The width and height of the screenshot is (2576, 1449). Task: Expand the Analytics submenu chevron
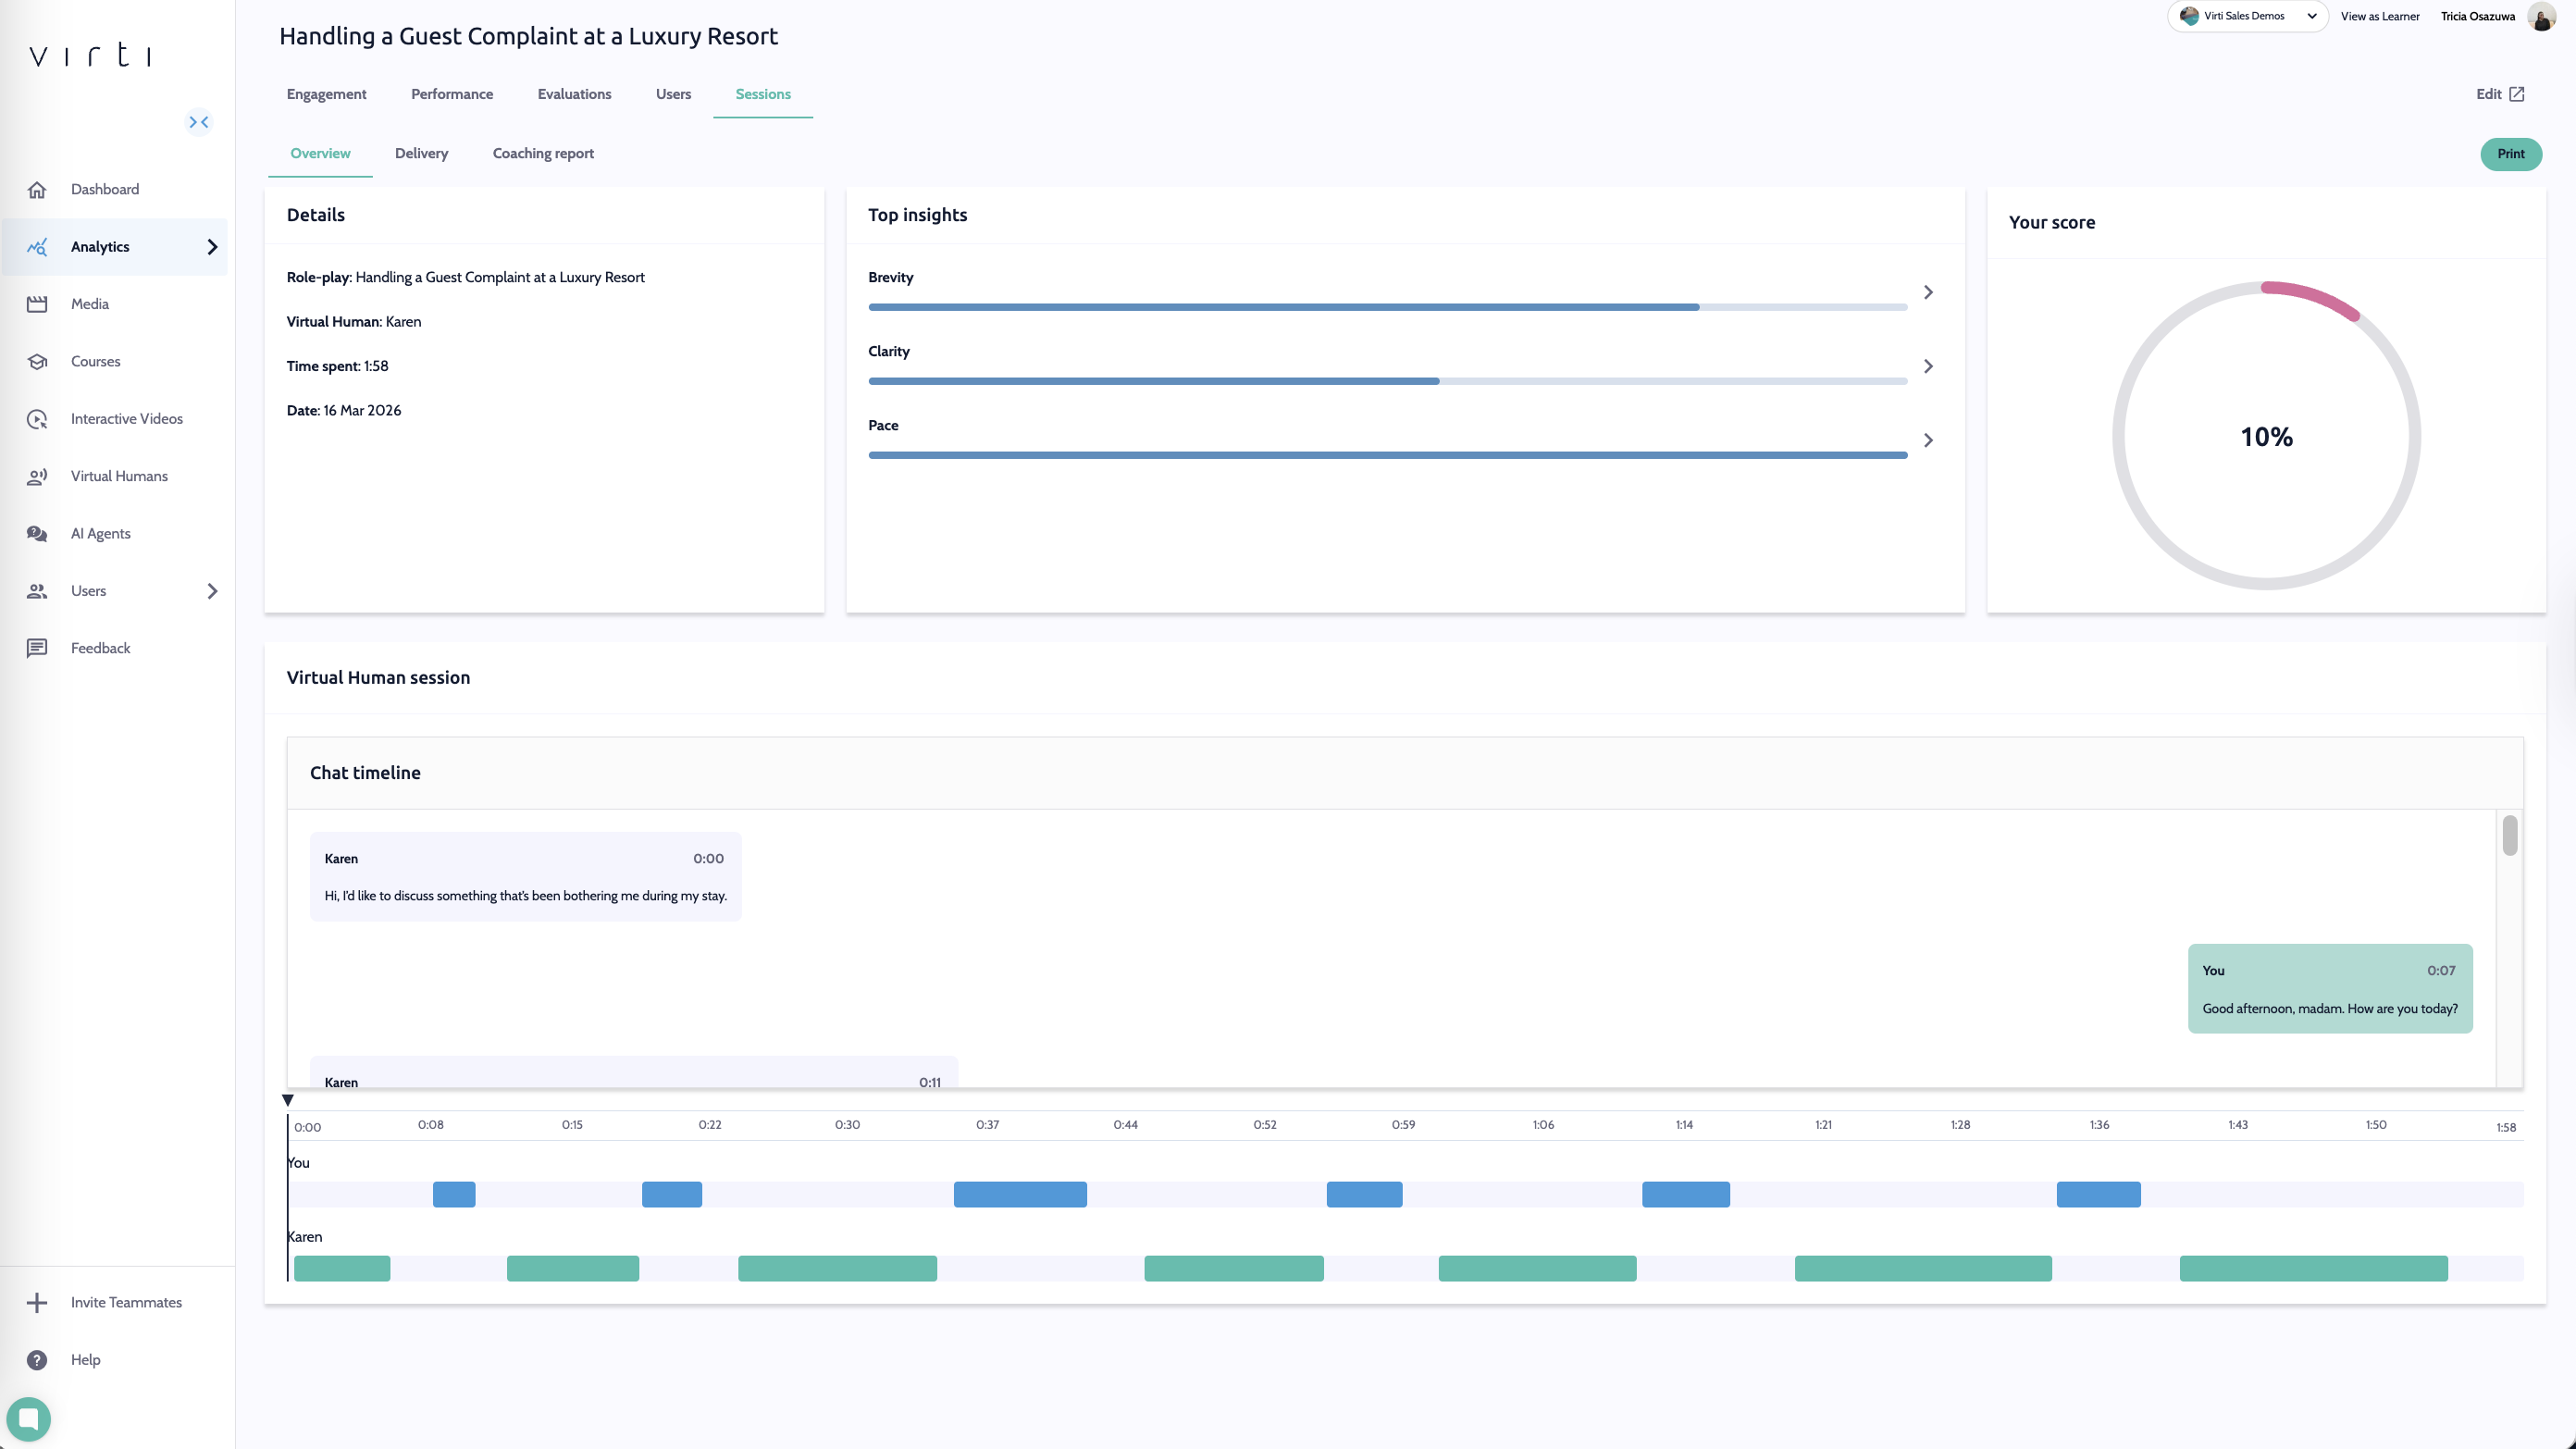pyautogui.click(x=212, y=247)
